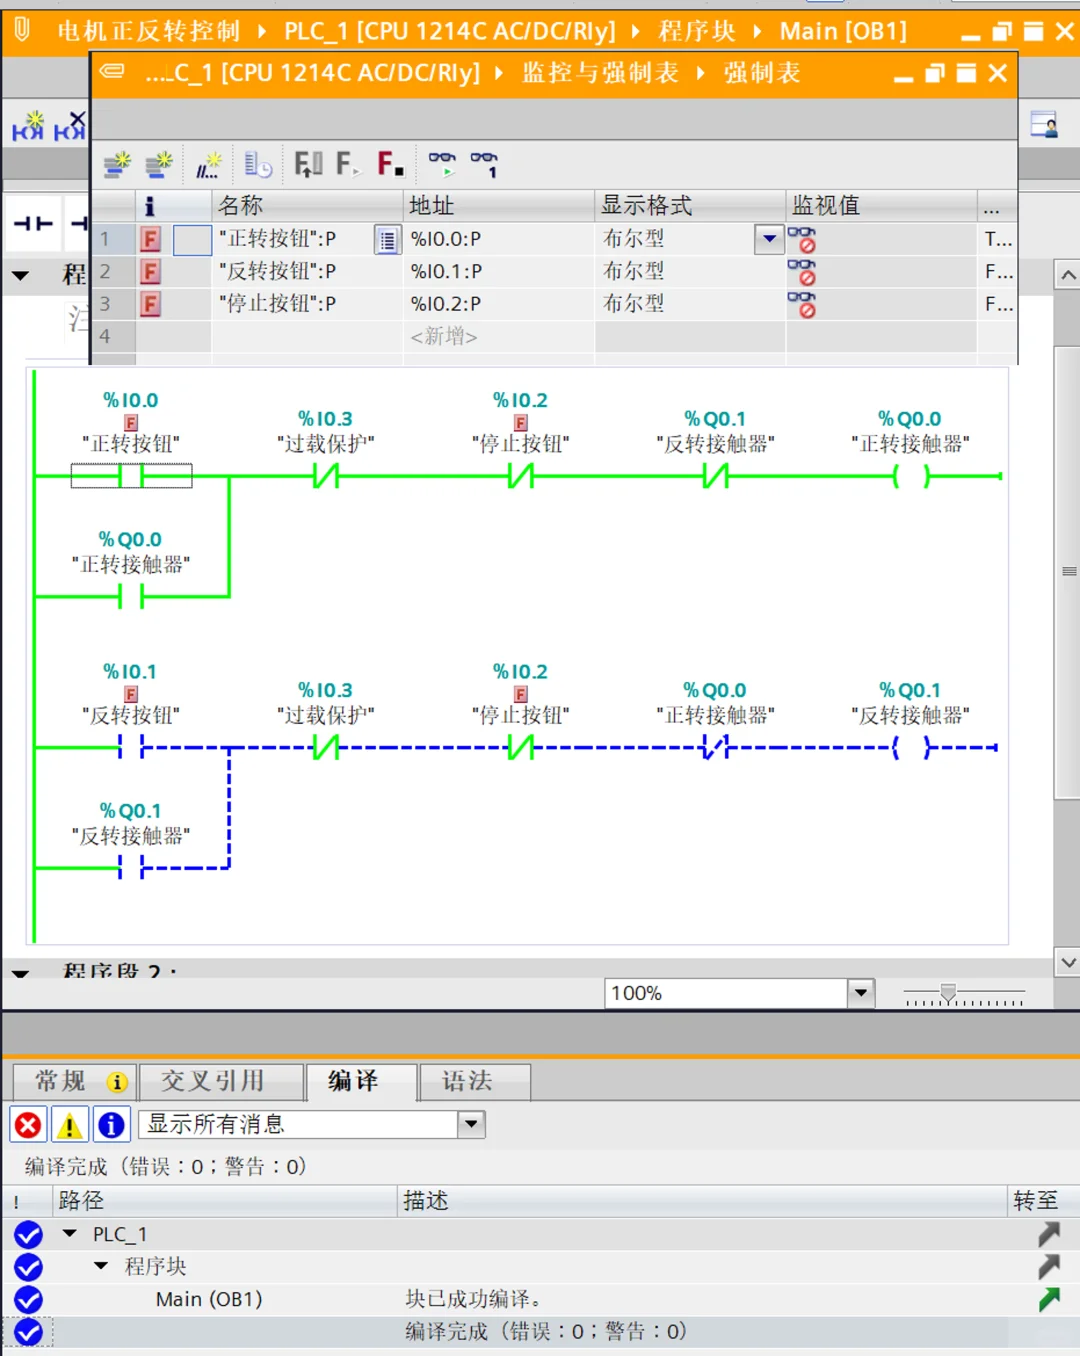The width and height of the screenshot is (1080, 1356).
Task: Toggle the red error message filter
Action: tap(28, 1125)
